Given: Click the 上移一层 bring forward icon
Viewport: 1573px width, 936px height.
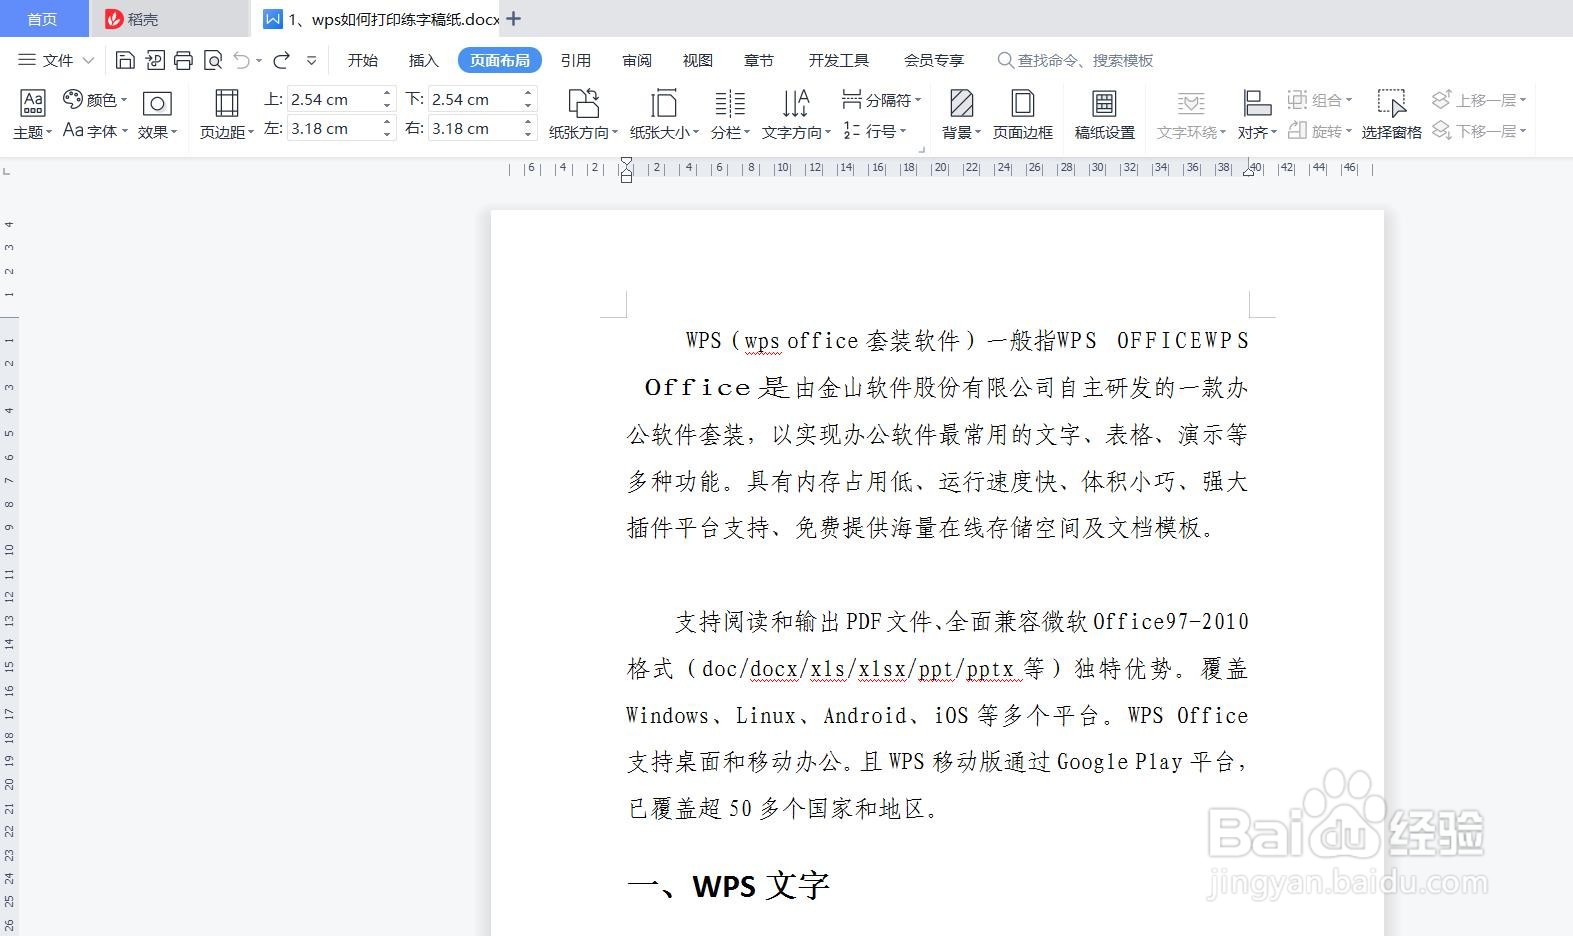Looking at the screenshot, I should coord(1441,99).
